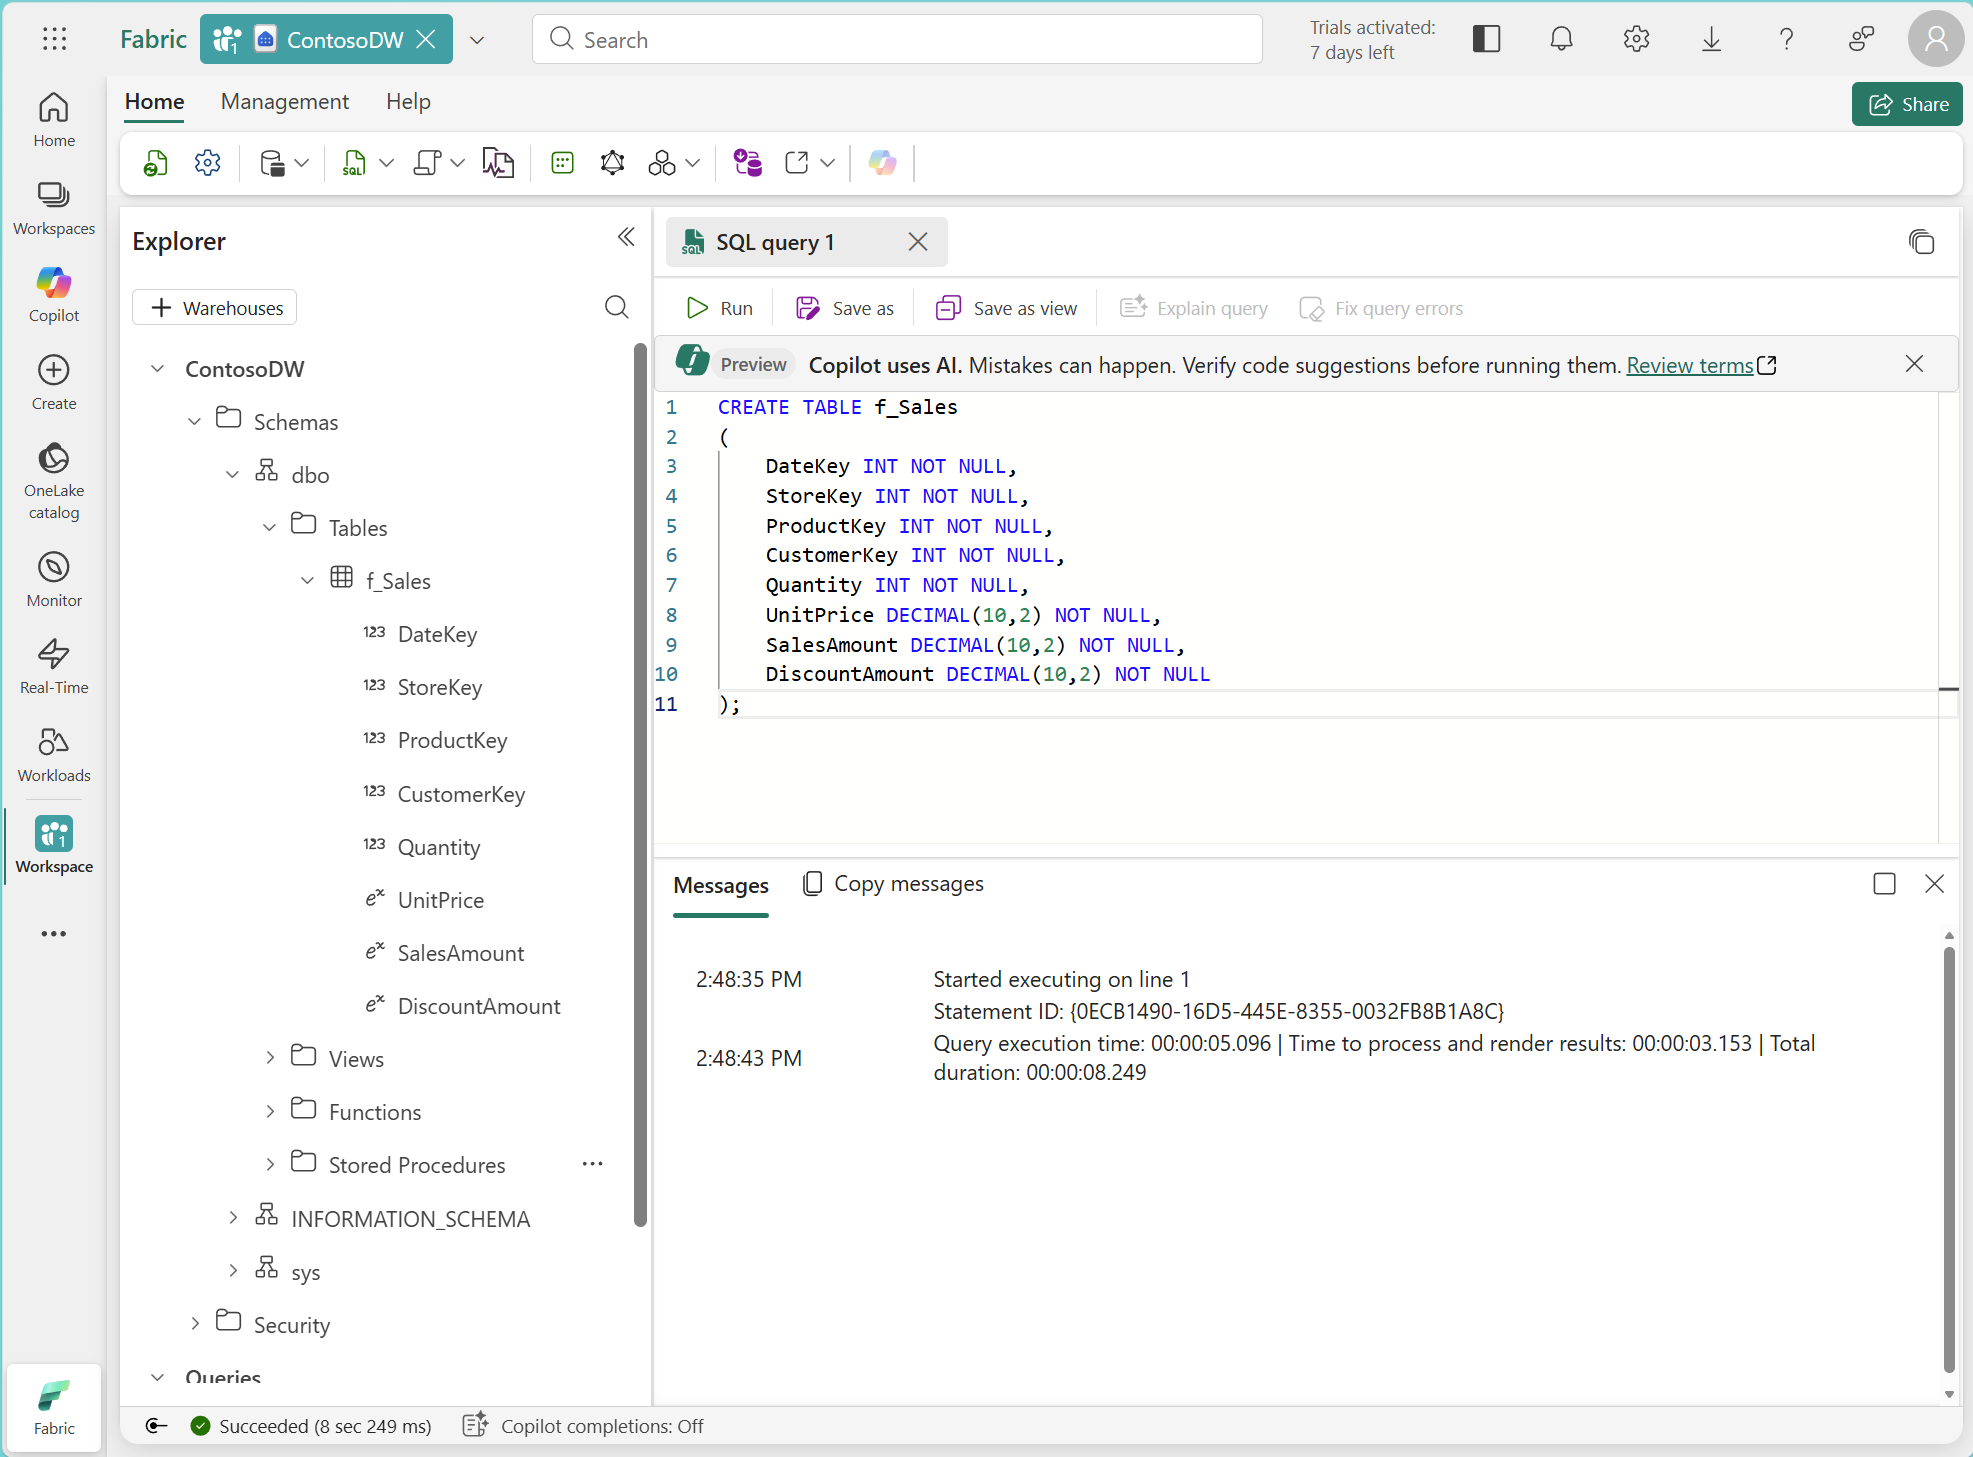Viewport: 1973px width, 1457px height.
Task: Expand the INFORMATION_SCHEMA schema
Action: click(234, 1217)
